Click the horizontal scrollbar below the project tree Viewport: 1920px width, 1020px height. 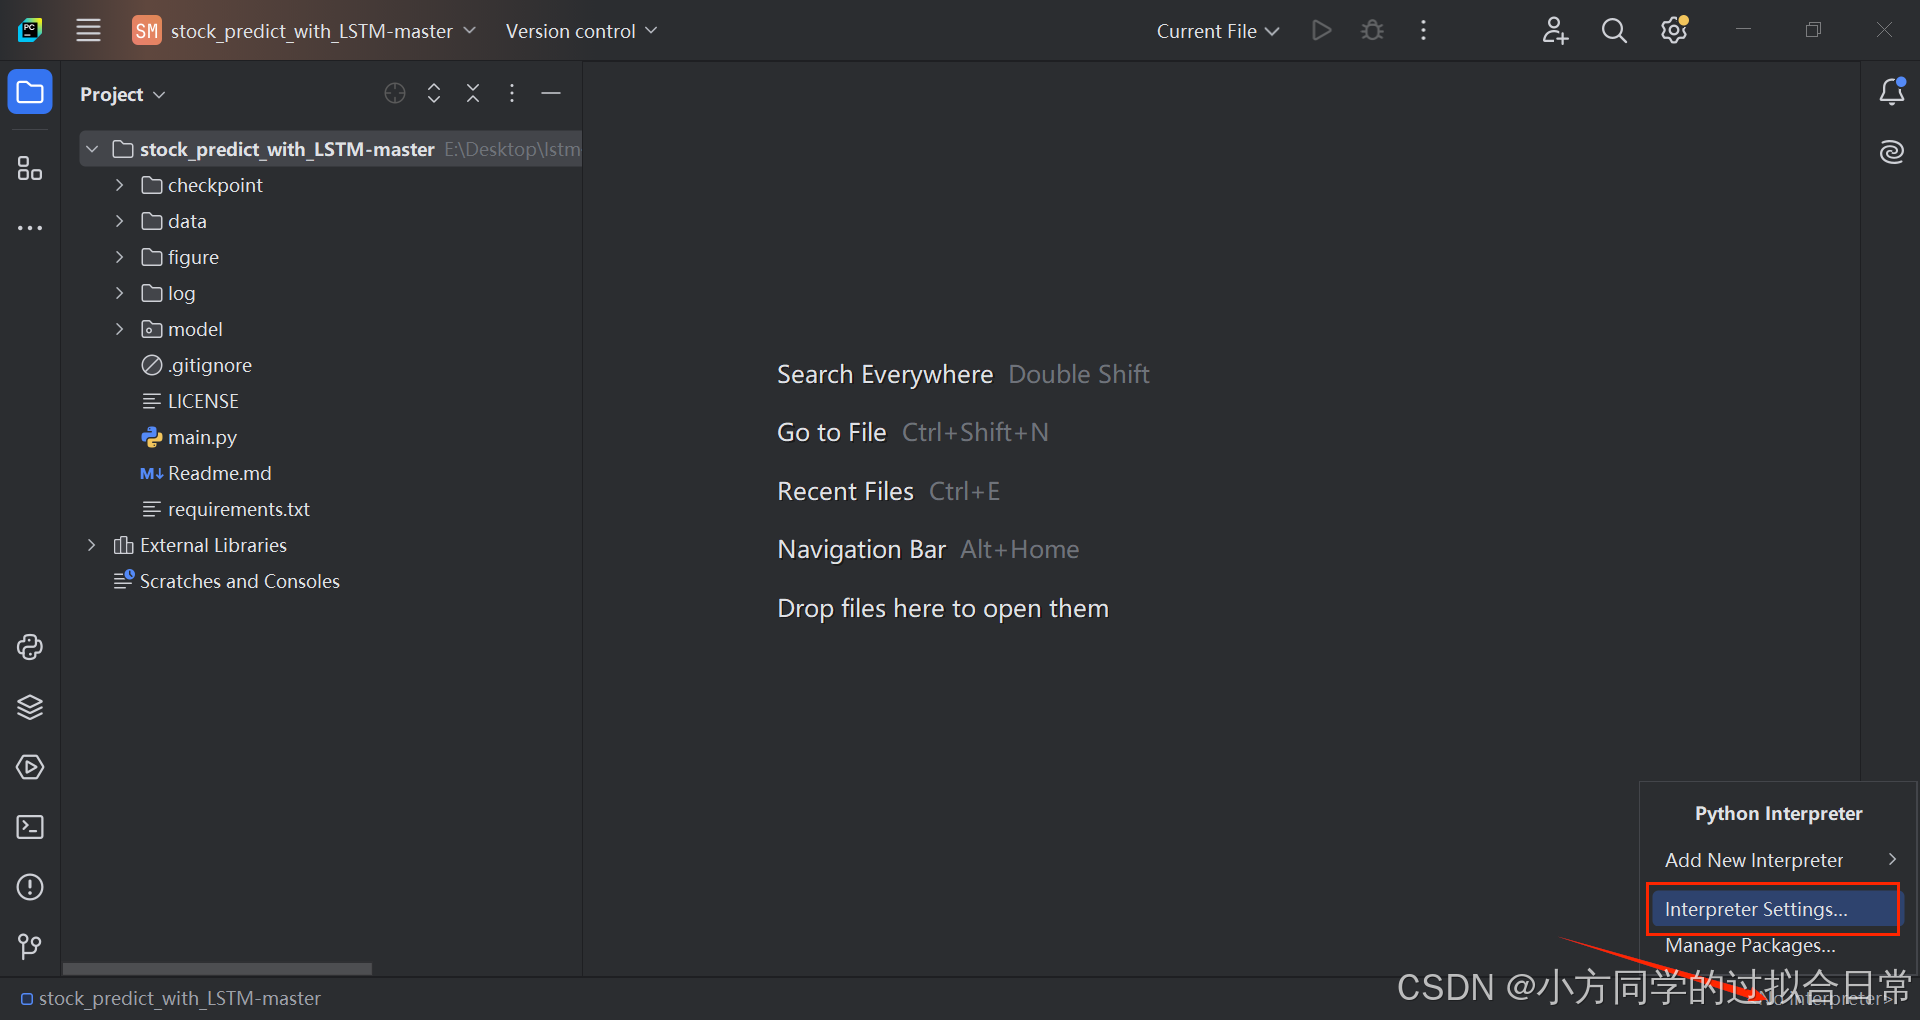tap(217, 968)
